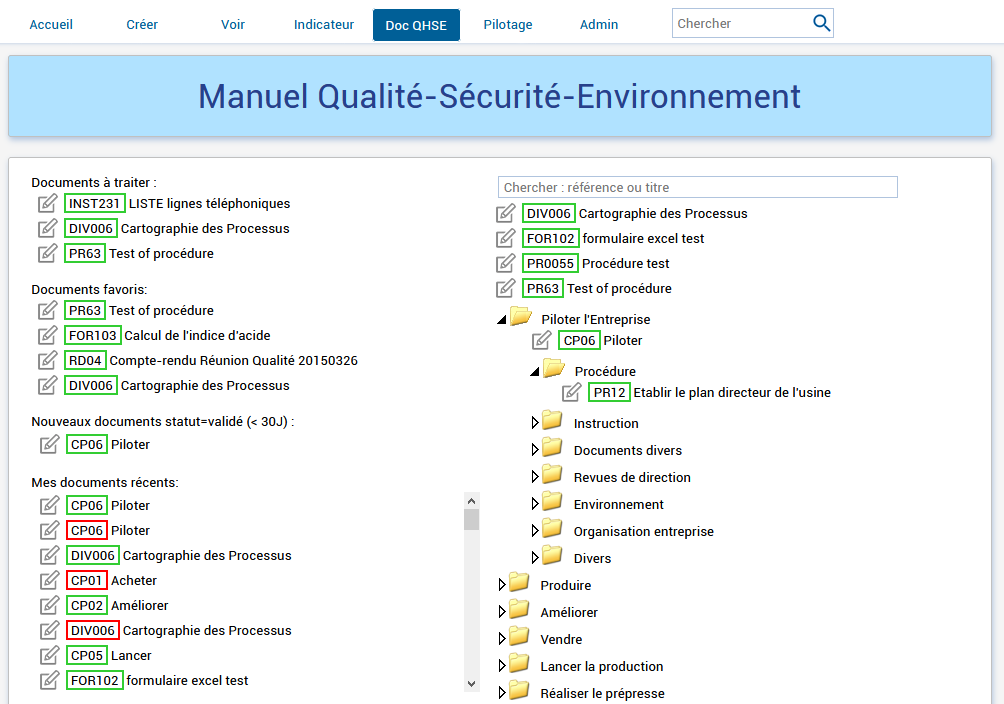Click the Instruction folder icon
Screen dimensions: 1004x704
pyautogui.click(x=552, y=421)
